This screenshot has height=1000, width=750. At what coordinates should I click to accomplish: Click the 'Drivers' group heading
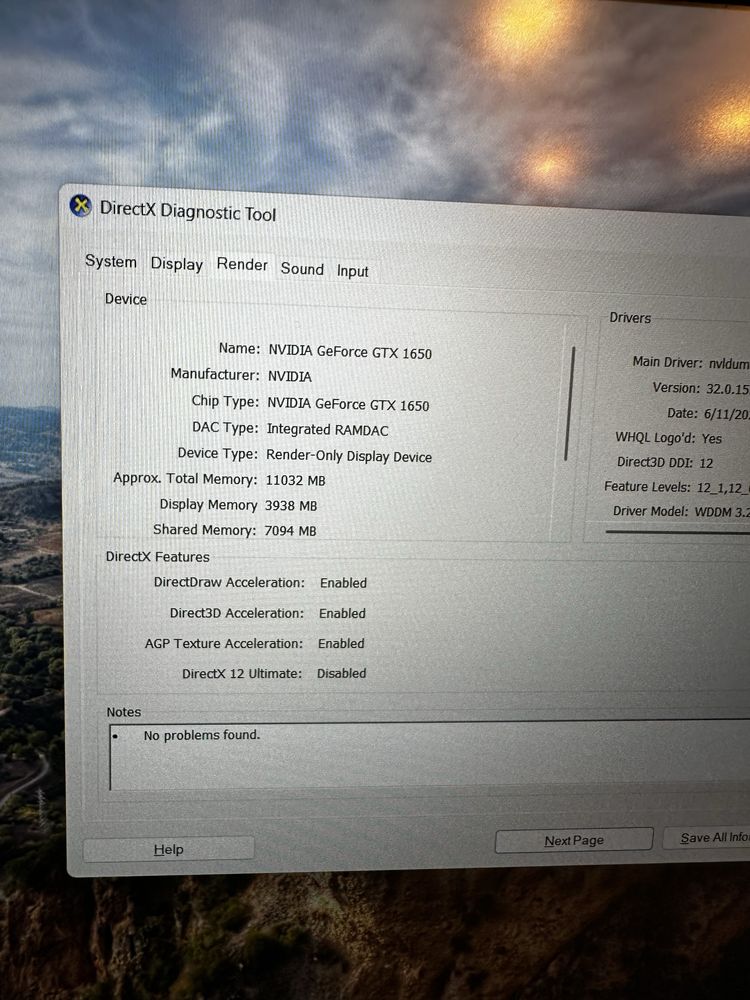(x=630, y=318)
